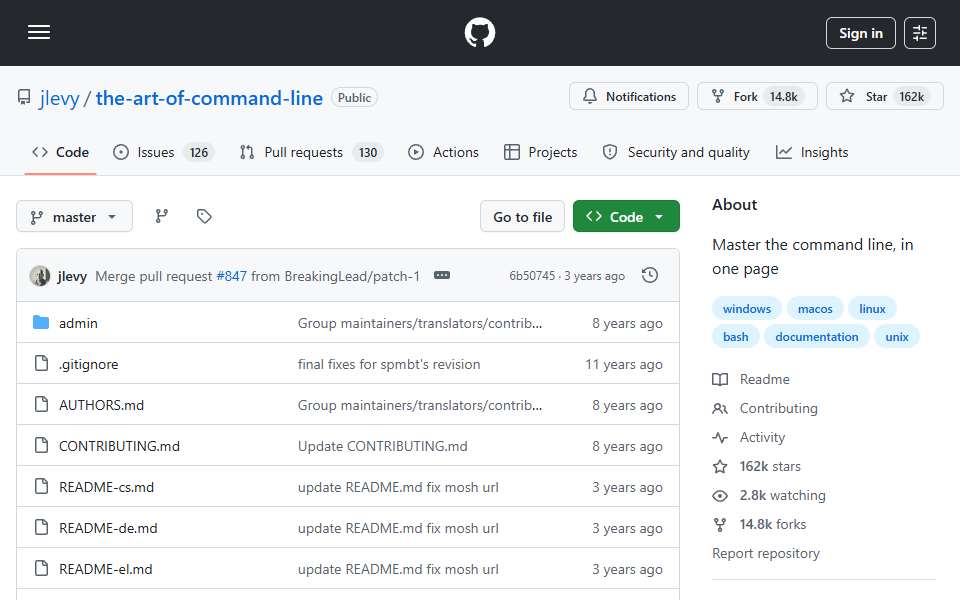View branches via the branch icon
The image size is (960, 600).
pyautogui.click(x=162, y=216)
